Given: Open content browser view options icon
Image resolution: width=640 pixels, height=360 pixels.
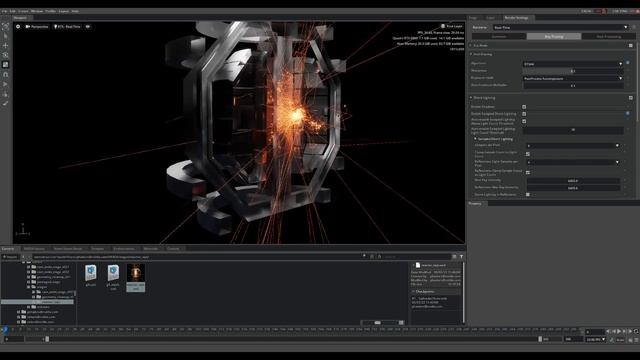Looking at the screenshot, I should (454, 257).
